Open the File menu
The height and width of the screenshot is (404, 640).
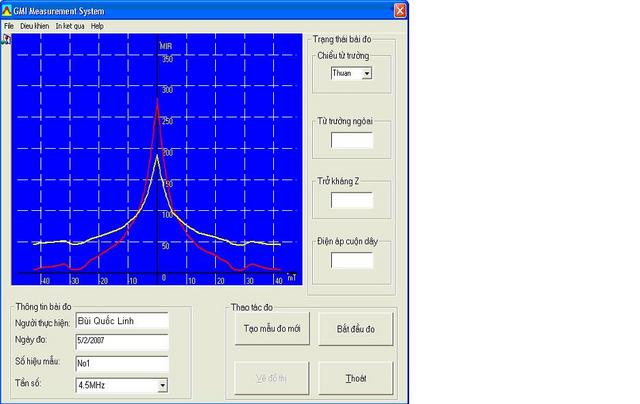9,26
